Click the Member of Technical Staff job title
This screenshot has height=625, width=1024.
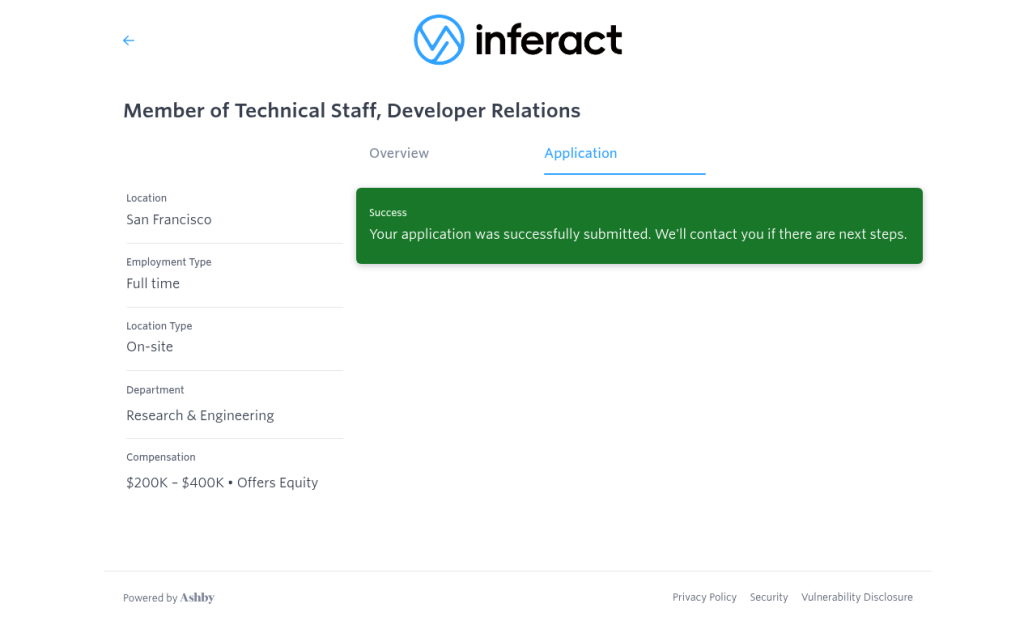[x=352, y=110]
